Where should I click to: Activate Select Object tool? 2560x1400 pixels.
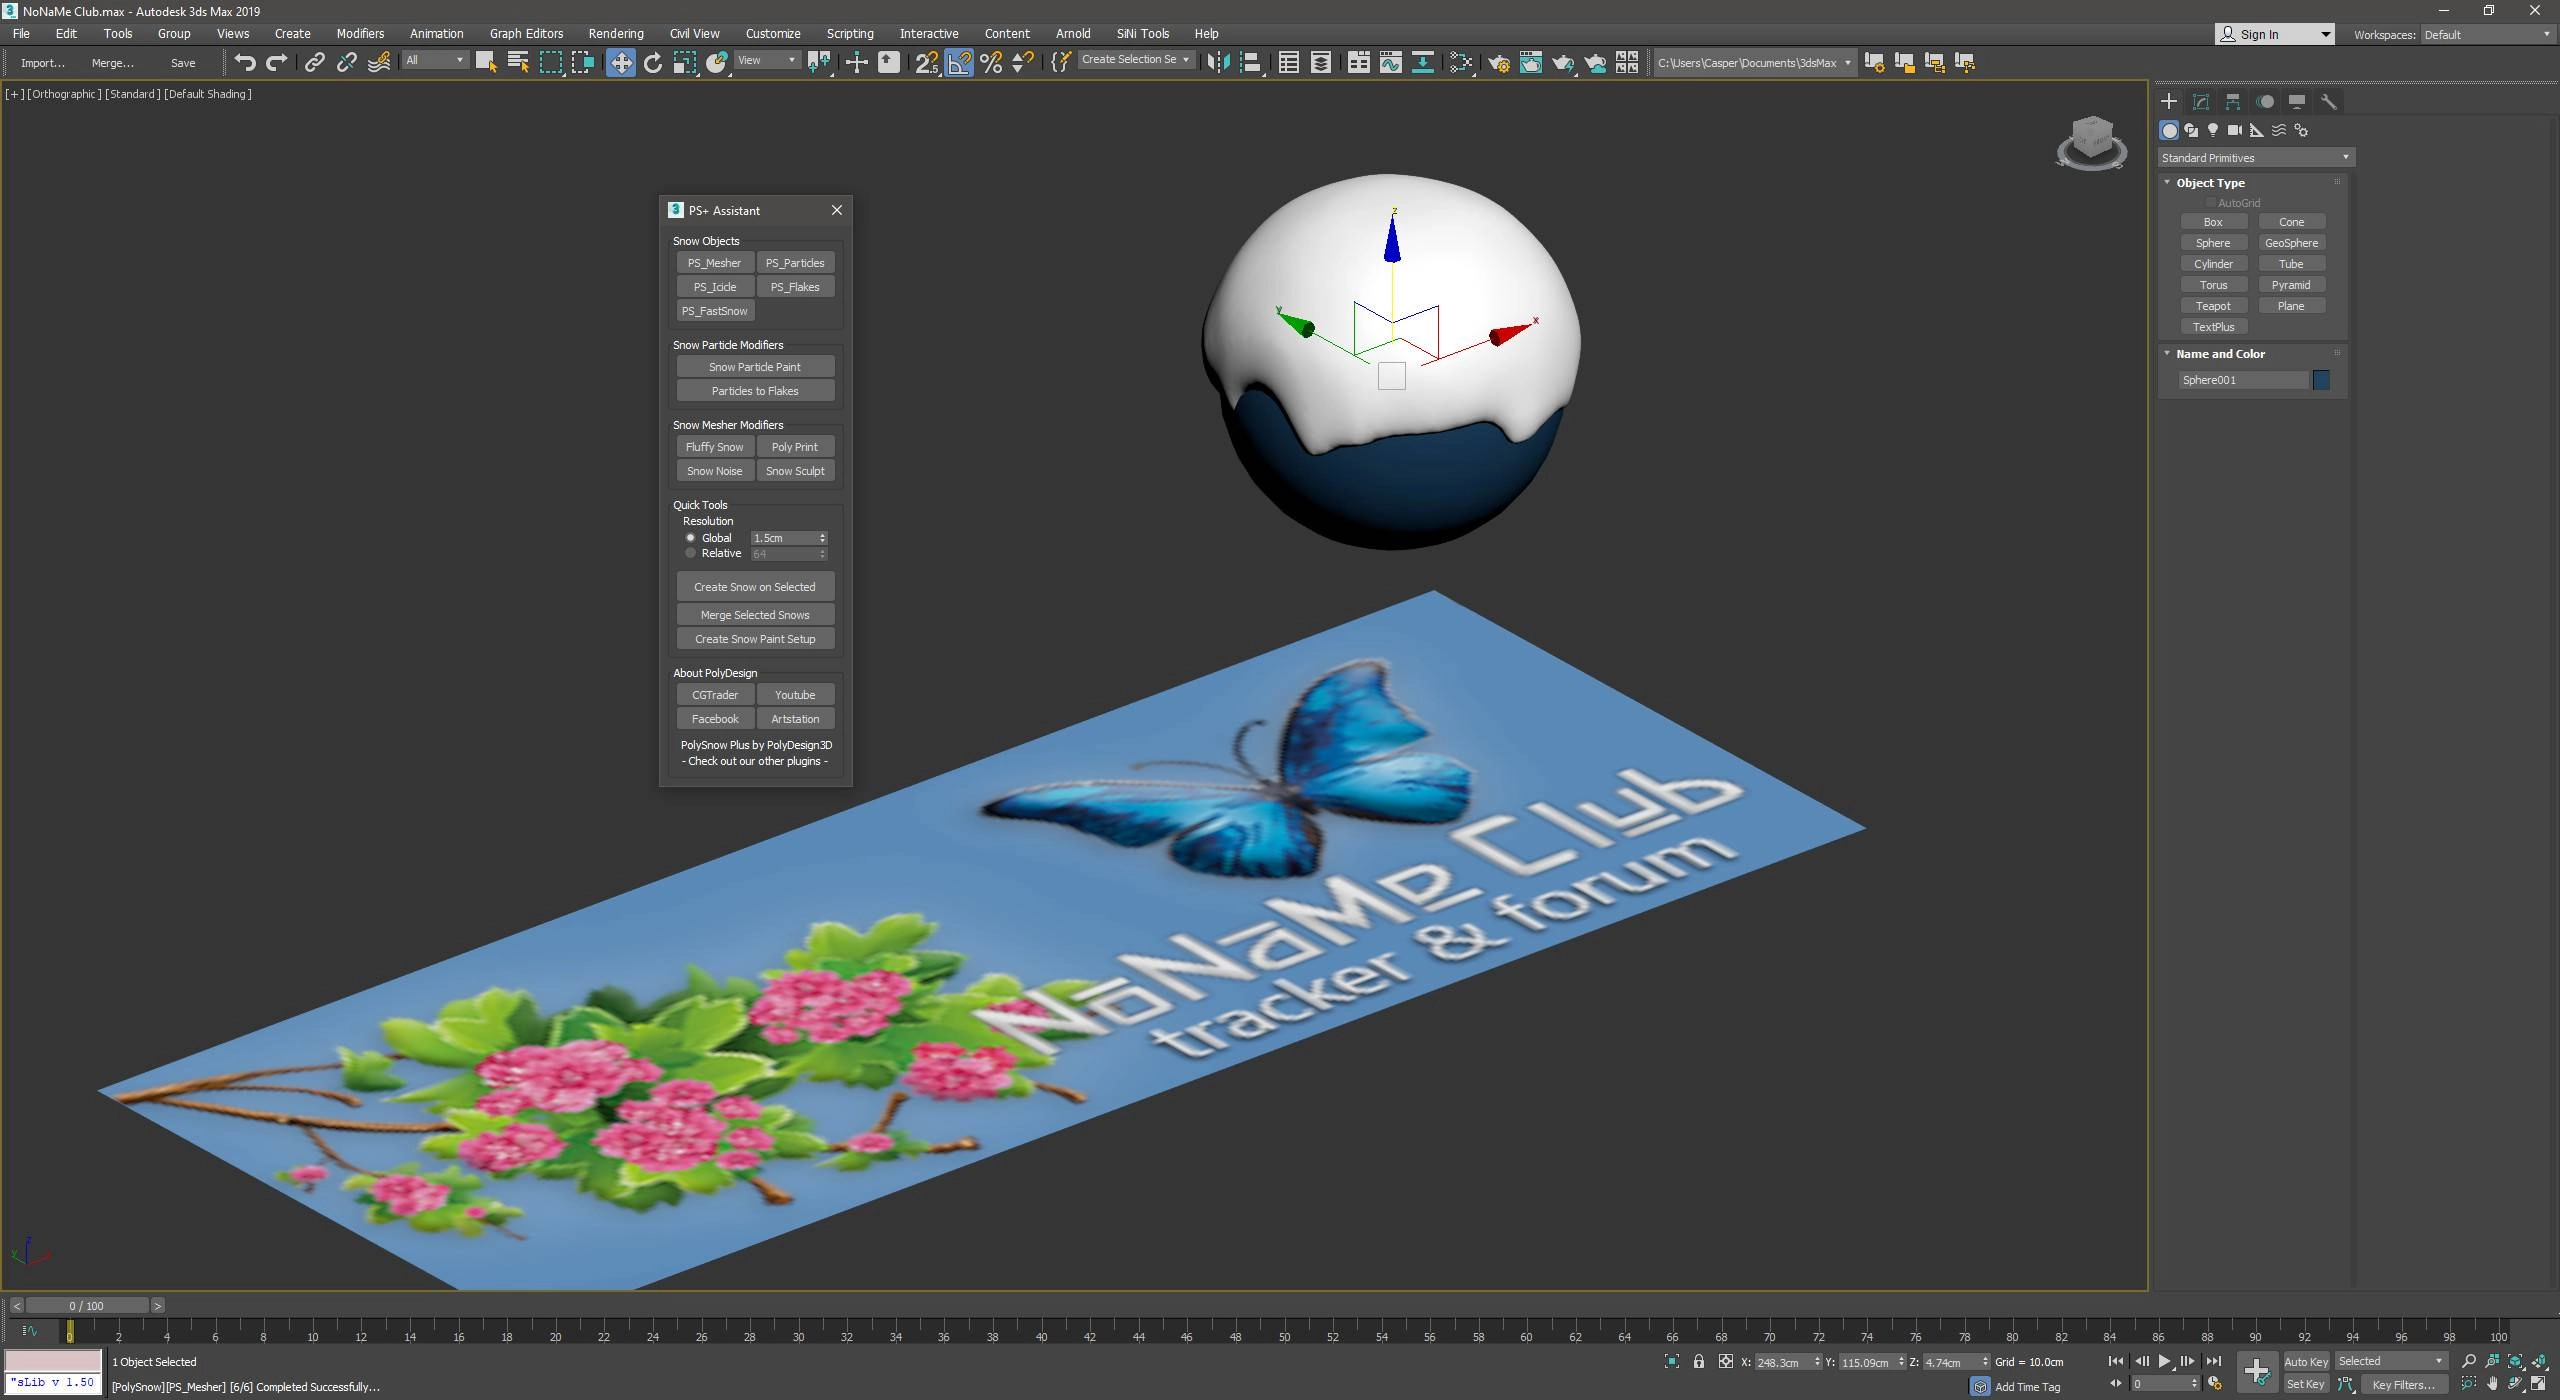point(486,62)
